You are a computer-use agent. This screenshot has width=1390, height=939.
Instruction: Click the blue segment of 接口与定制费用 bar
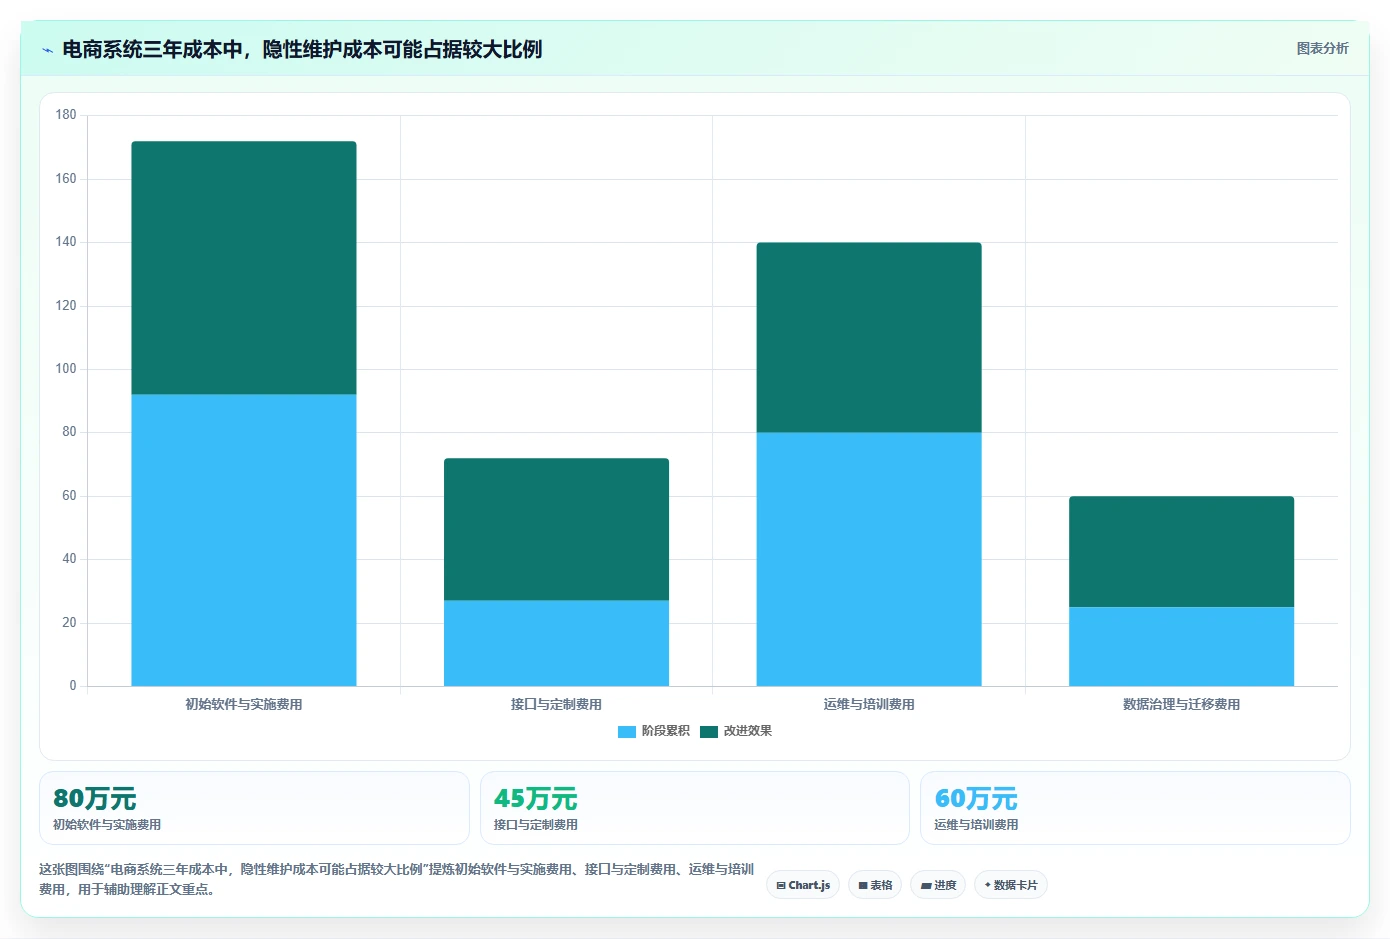pyautogui.click(x=556, y=643)
